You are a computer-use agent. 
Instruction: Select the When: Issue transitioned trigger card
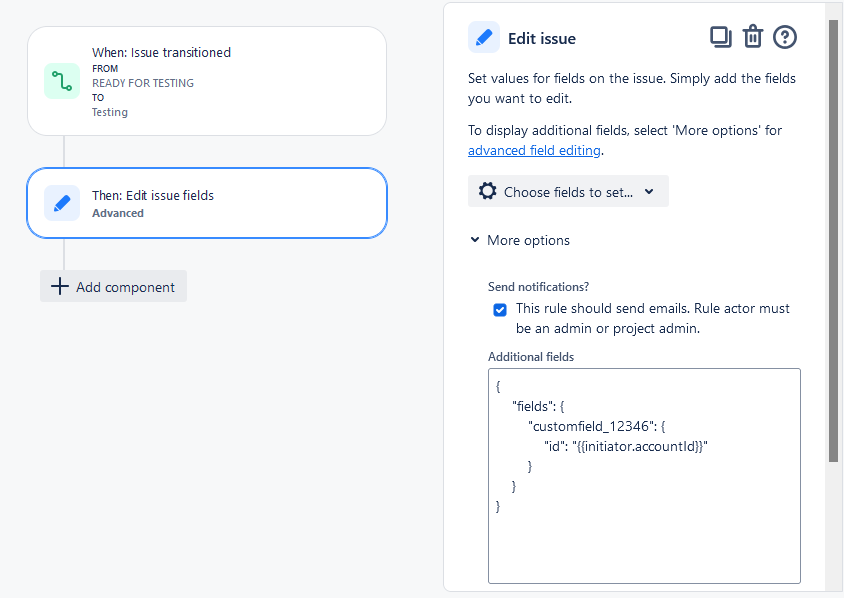207,81
